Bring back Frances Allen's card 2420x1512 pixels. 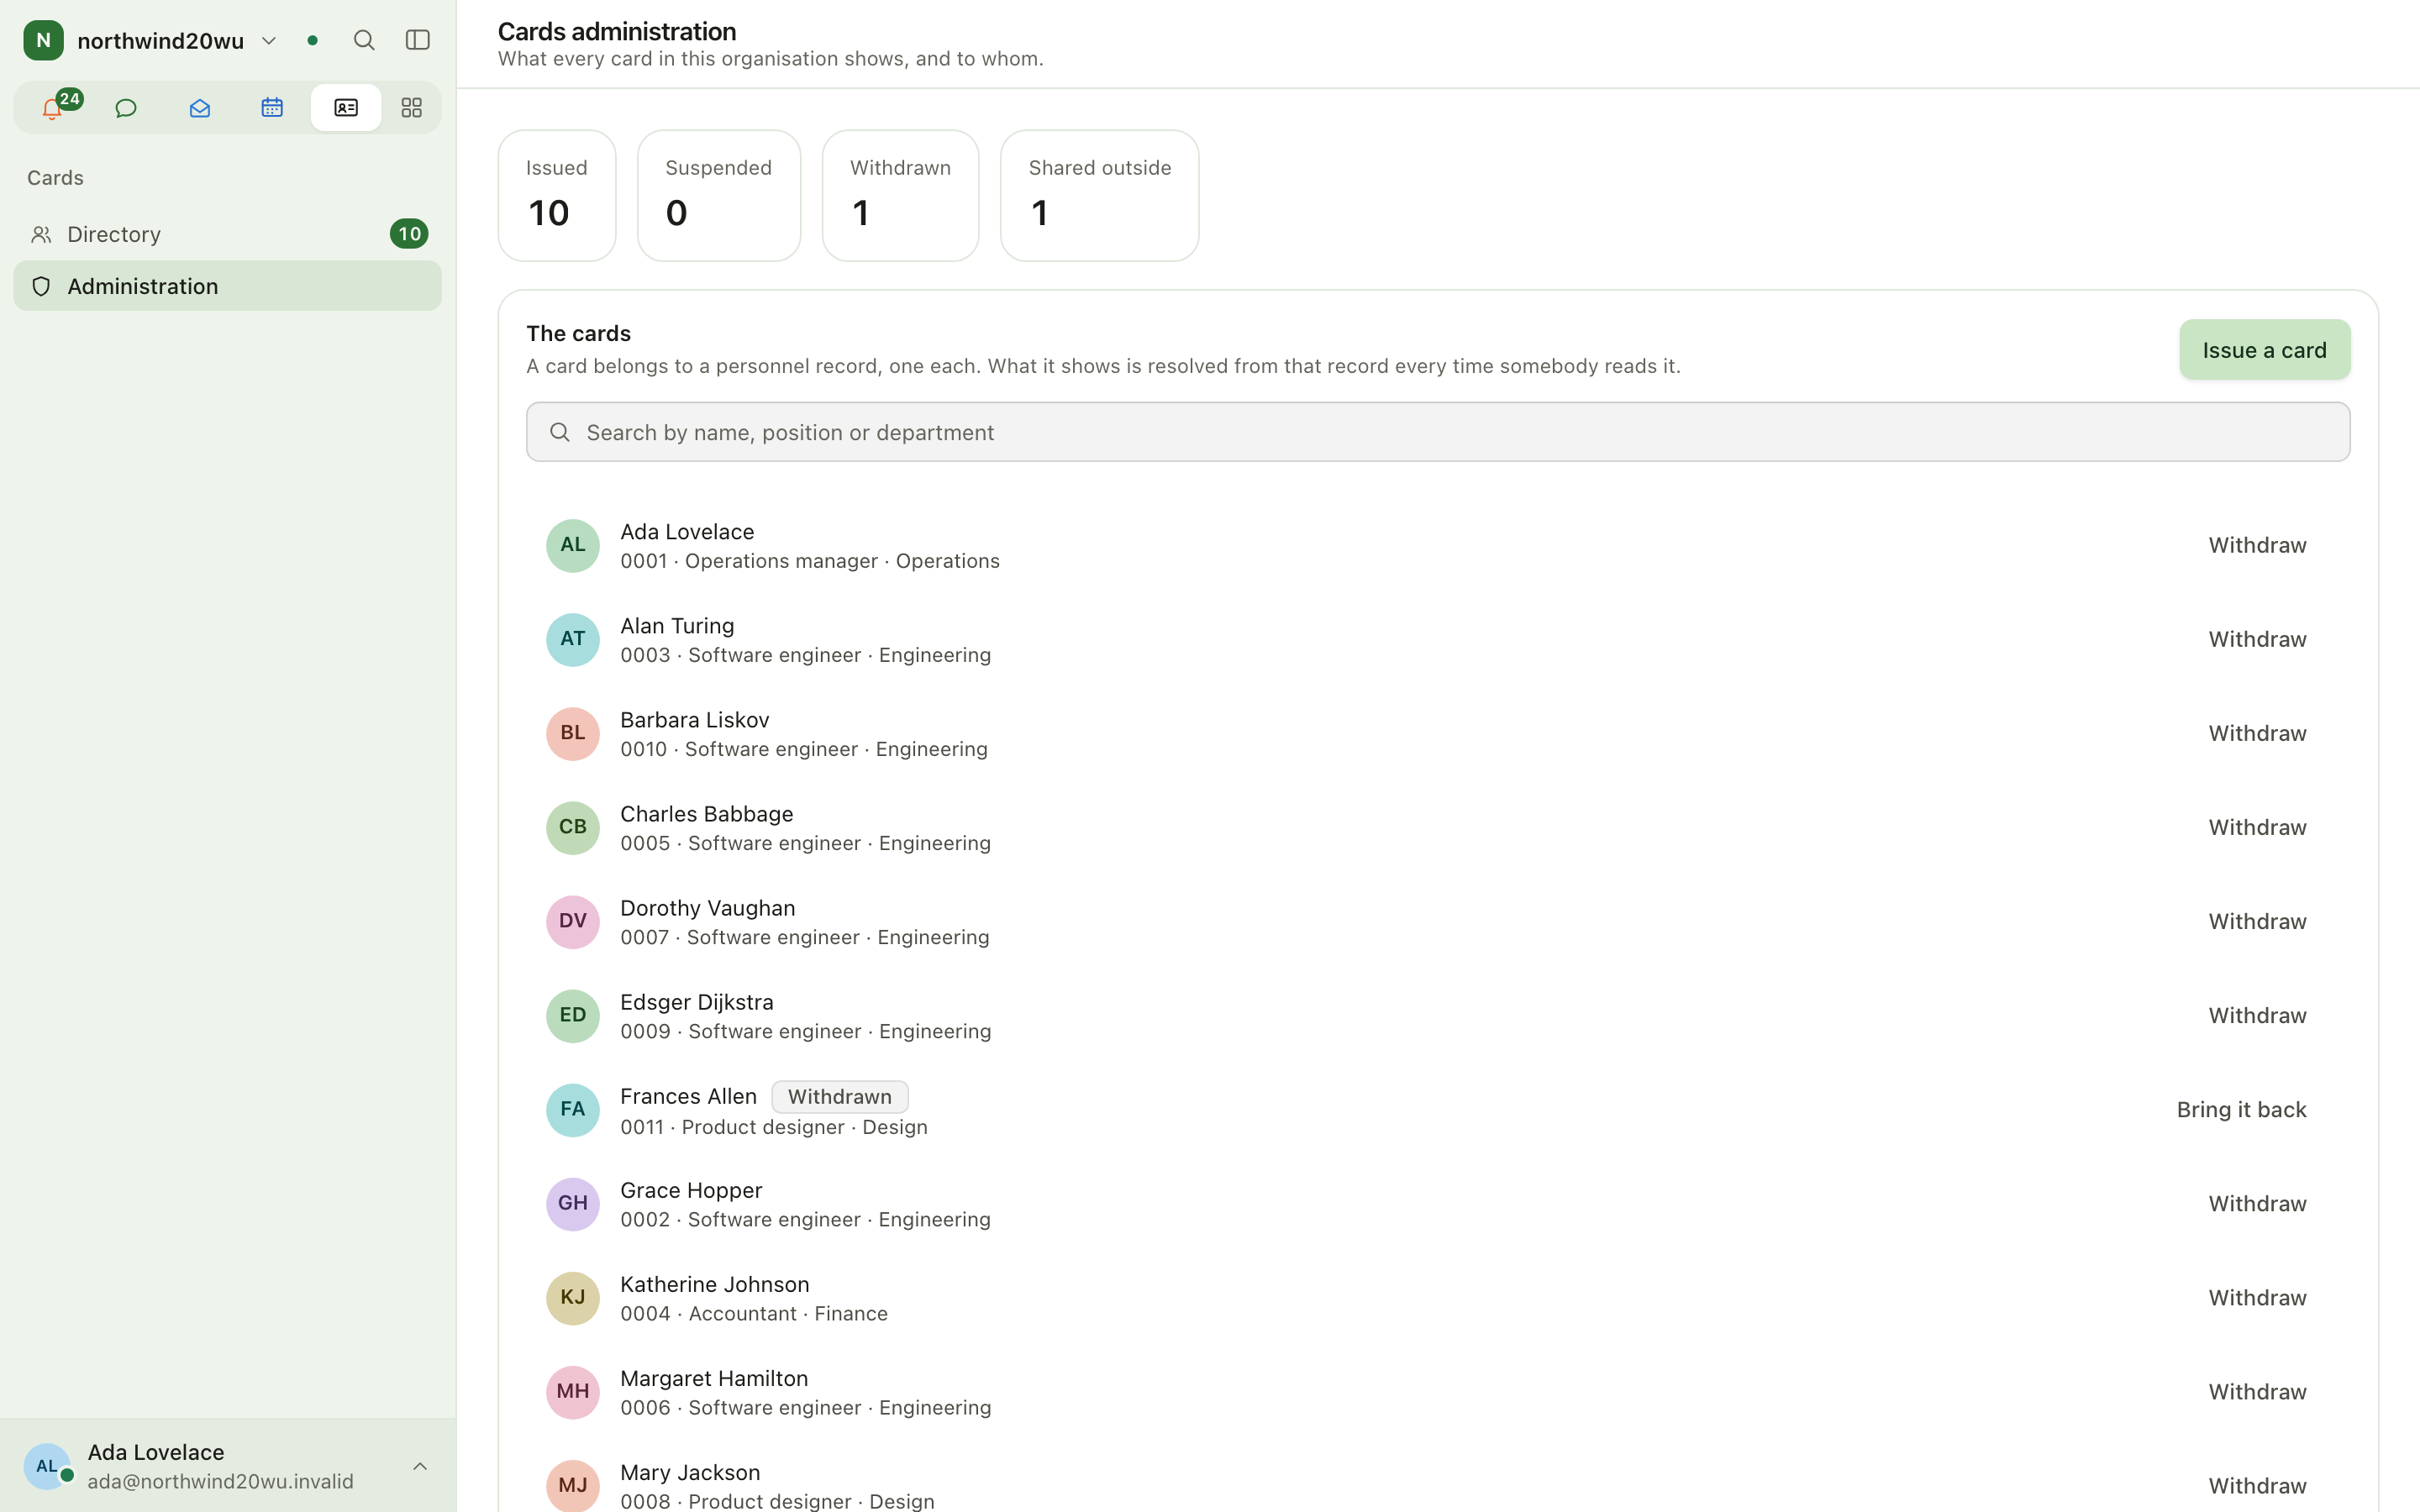coord(2241,1110)
